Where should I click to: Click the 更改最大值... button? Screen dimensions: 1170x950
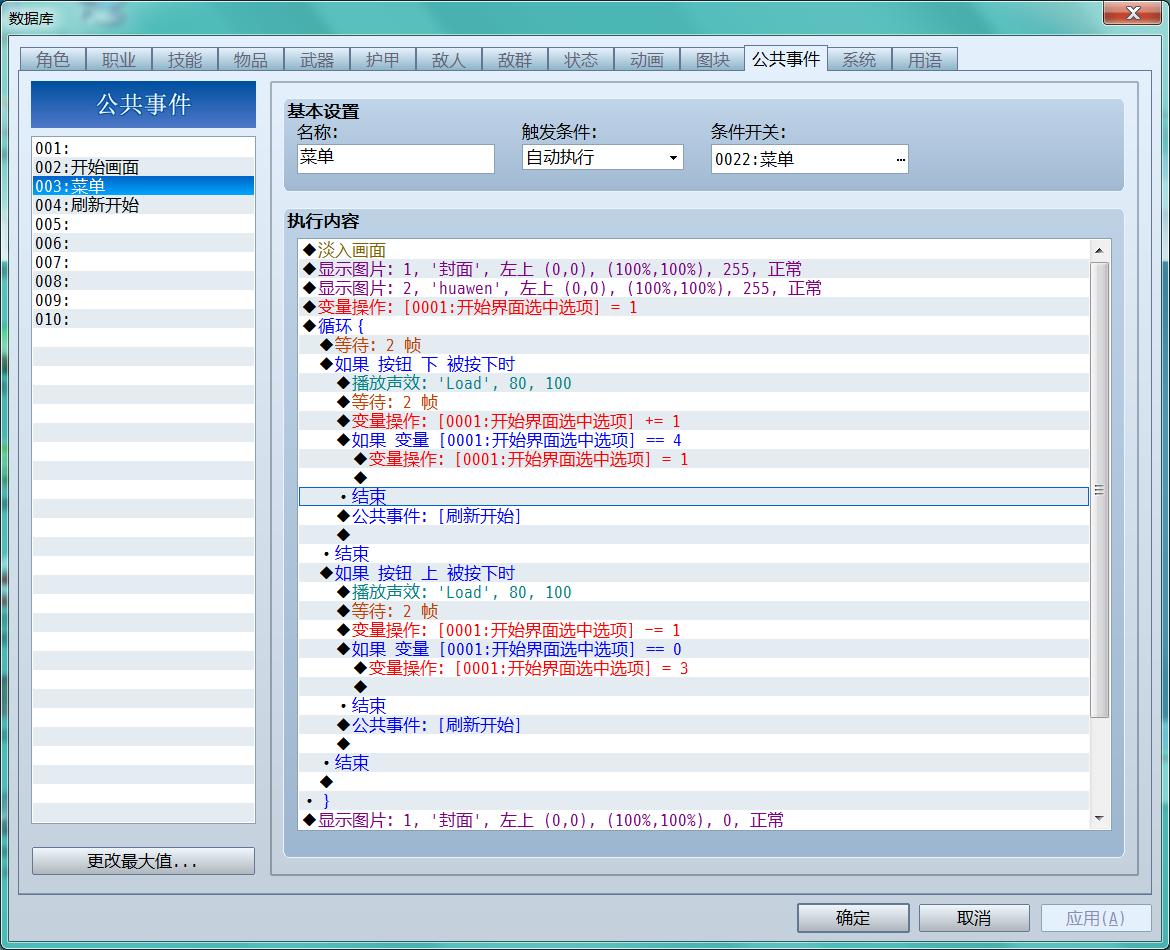[x=143, y=860]
